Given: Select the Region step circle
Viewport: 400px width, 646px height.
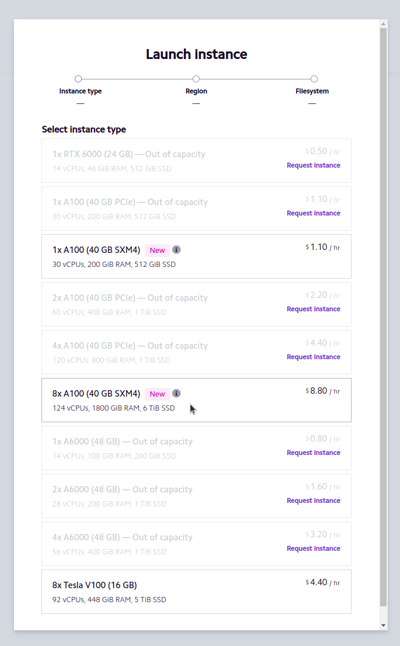Looking at the screenshot, I should pos(196,79).
